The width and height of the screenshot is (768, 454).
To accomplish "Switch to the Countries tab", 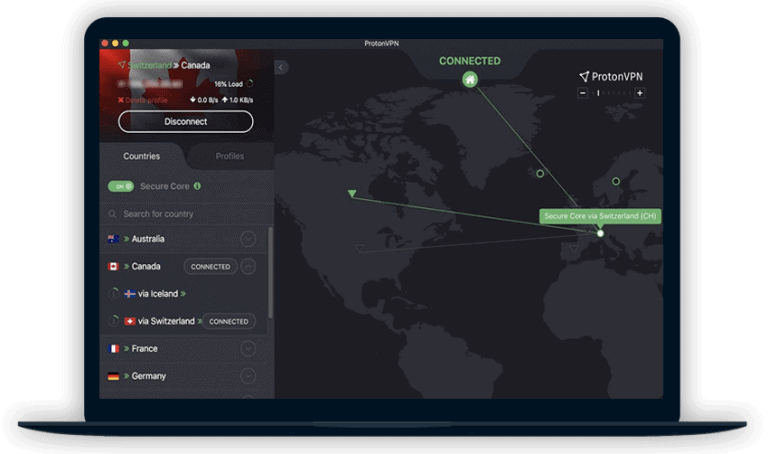I will [142, 156].
